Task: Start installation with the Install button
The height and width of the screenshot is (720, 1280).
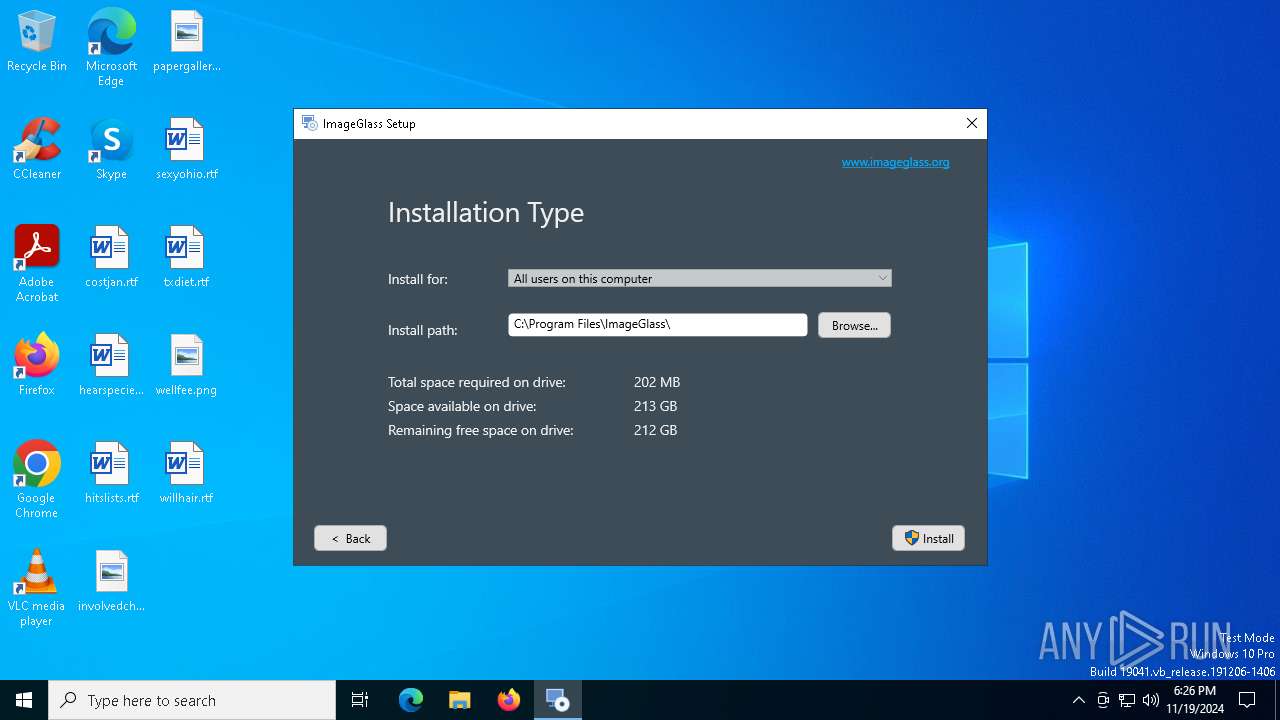Action: pyautogui.click(x=928, y=538)
